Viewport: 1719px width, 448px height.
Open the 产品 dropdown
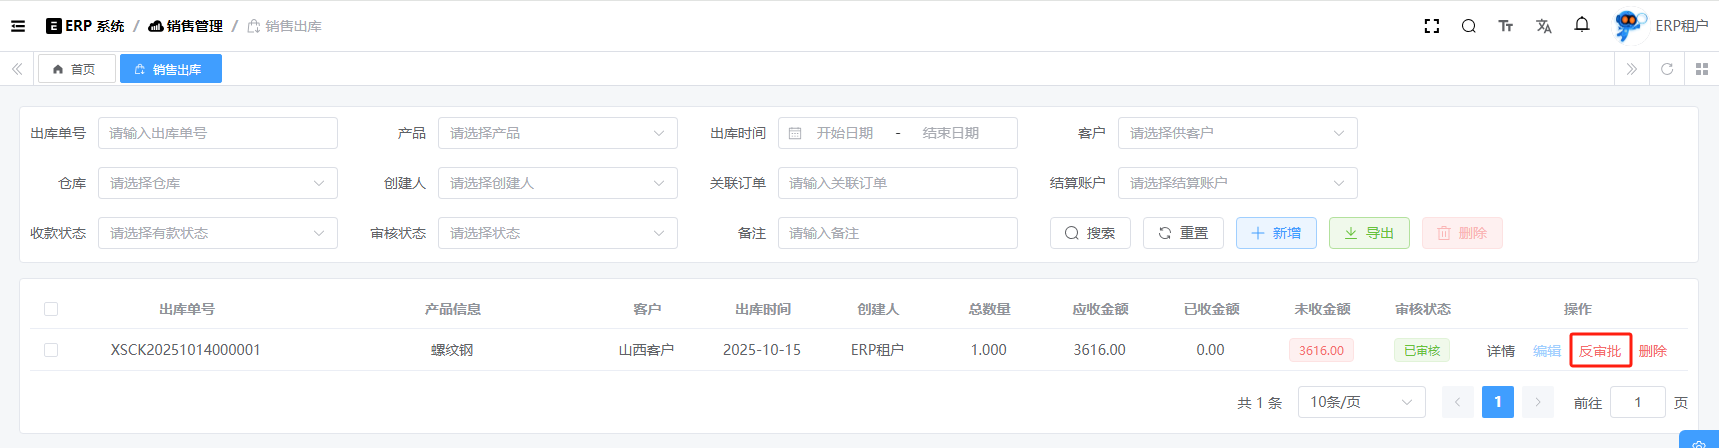557,133
